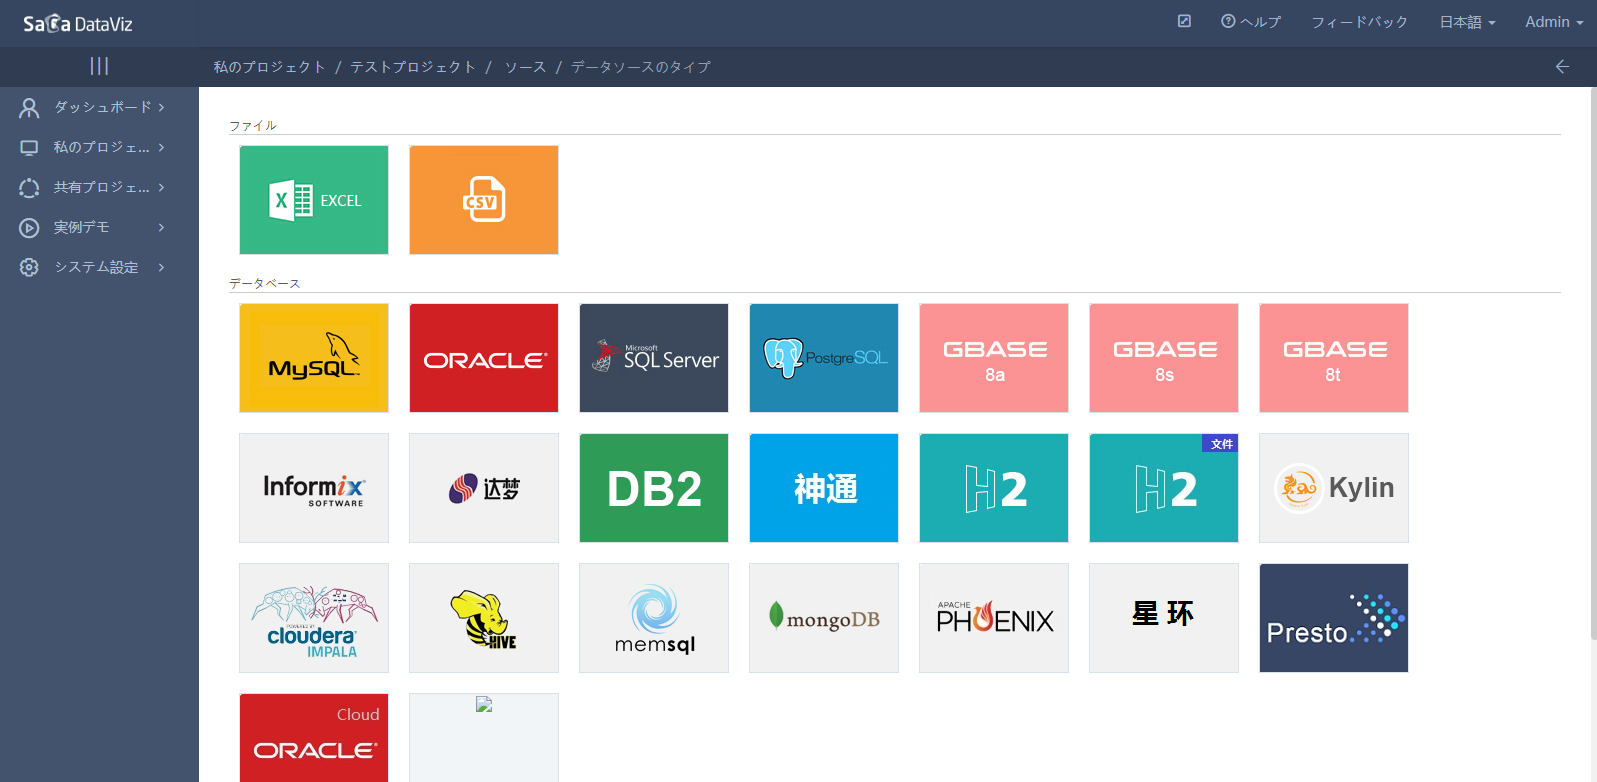Expand the 共有プロジェ... chevron
The image size is (1597, 782).
tap(161, 187)
